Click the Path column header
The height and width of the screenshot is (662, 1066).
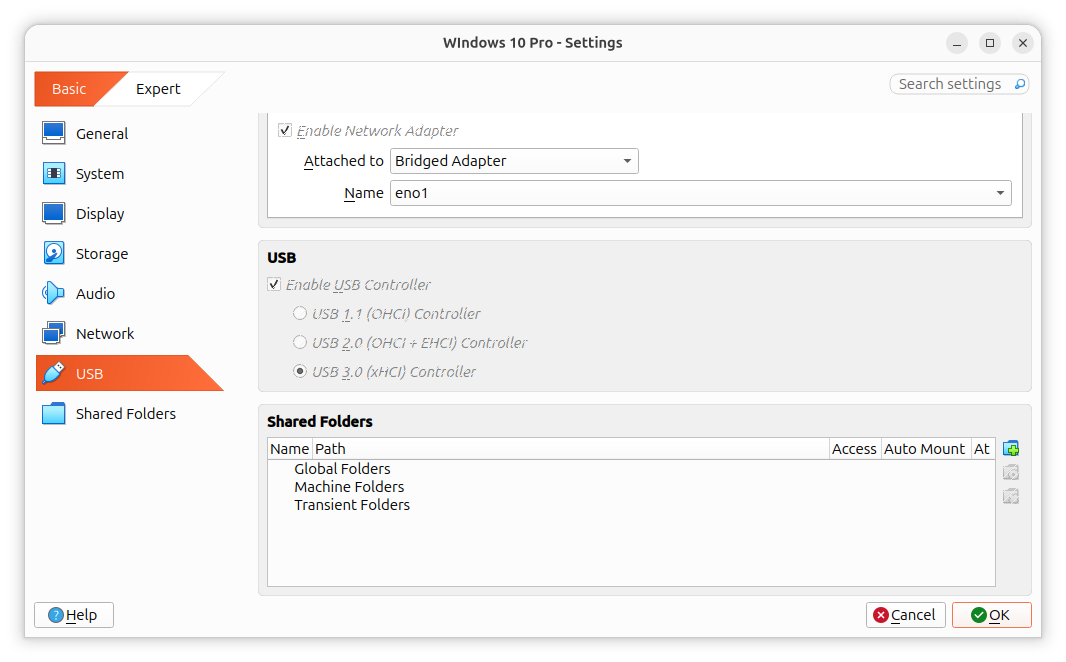(x=571, y=449)
